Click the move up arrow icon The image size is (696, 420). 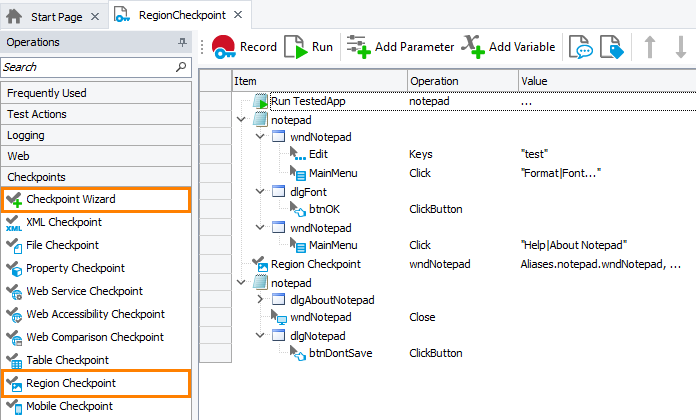click(x=648, y=47)
